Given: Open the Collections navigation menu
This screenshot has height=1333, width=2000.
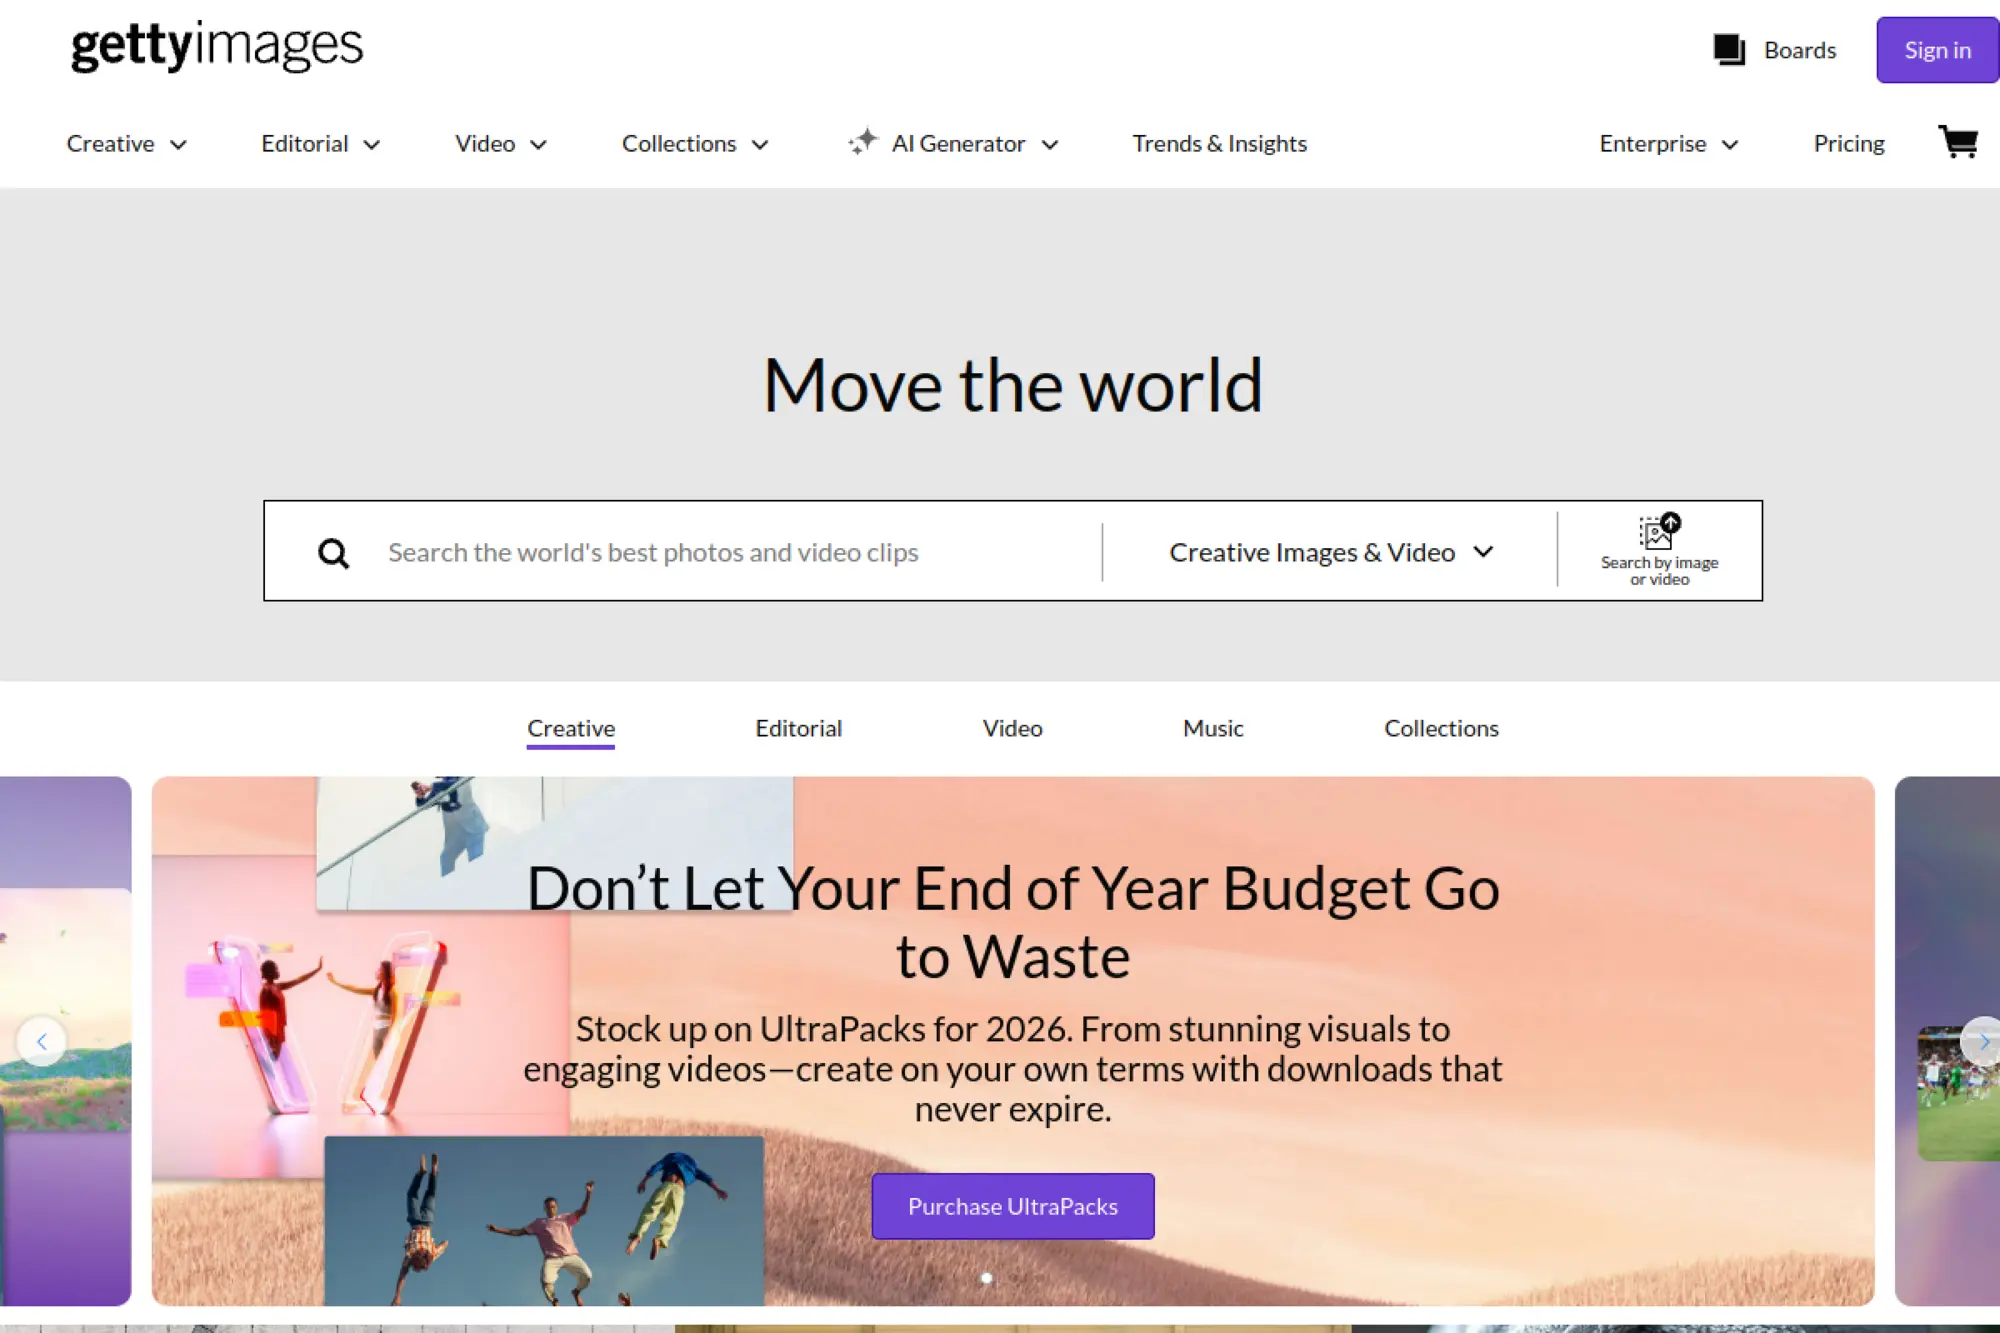Looking at the screenshot, I should click(x=694, y=144).
